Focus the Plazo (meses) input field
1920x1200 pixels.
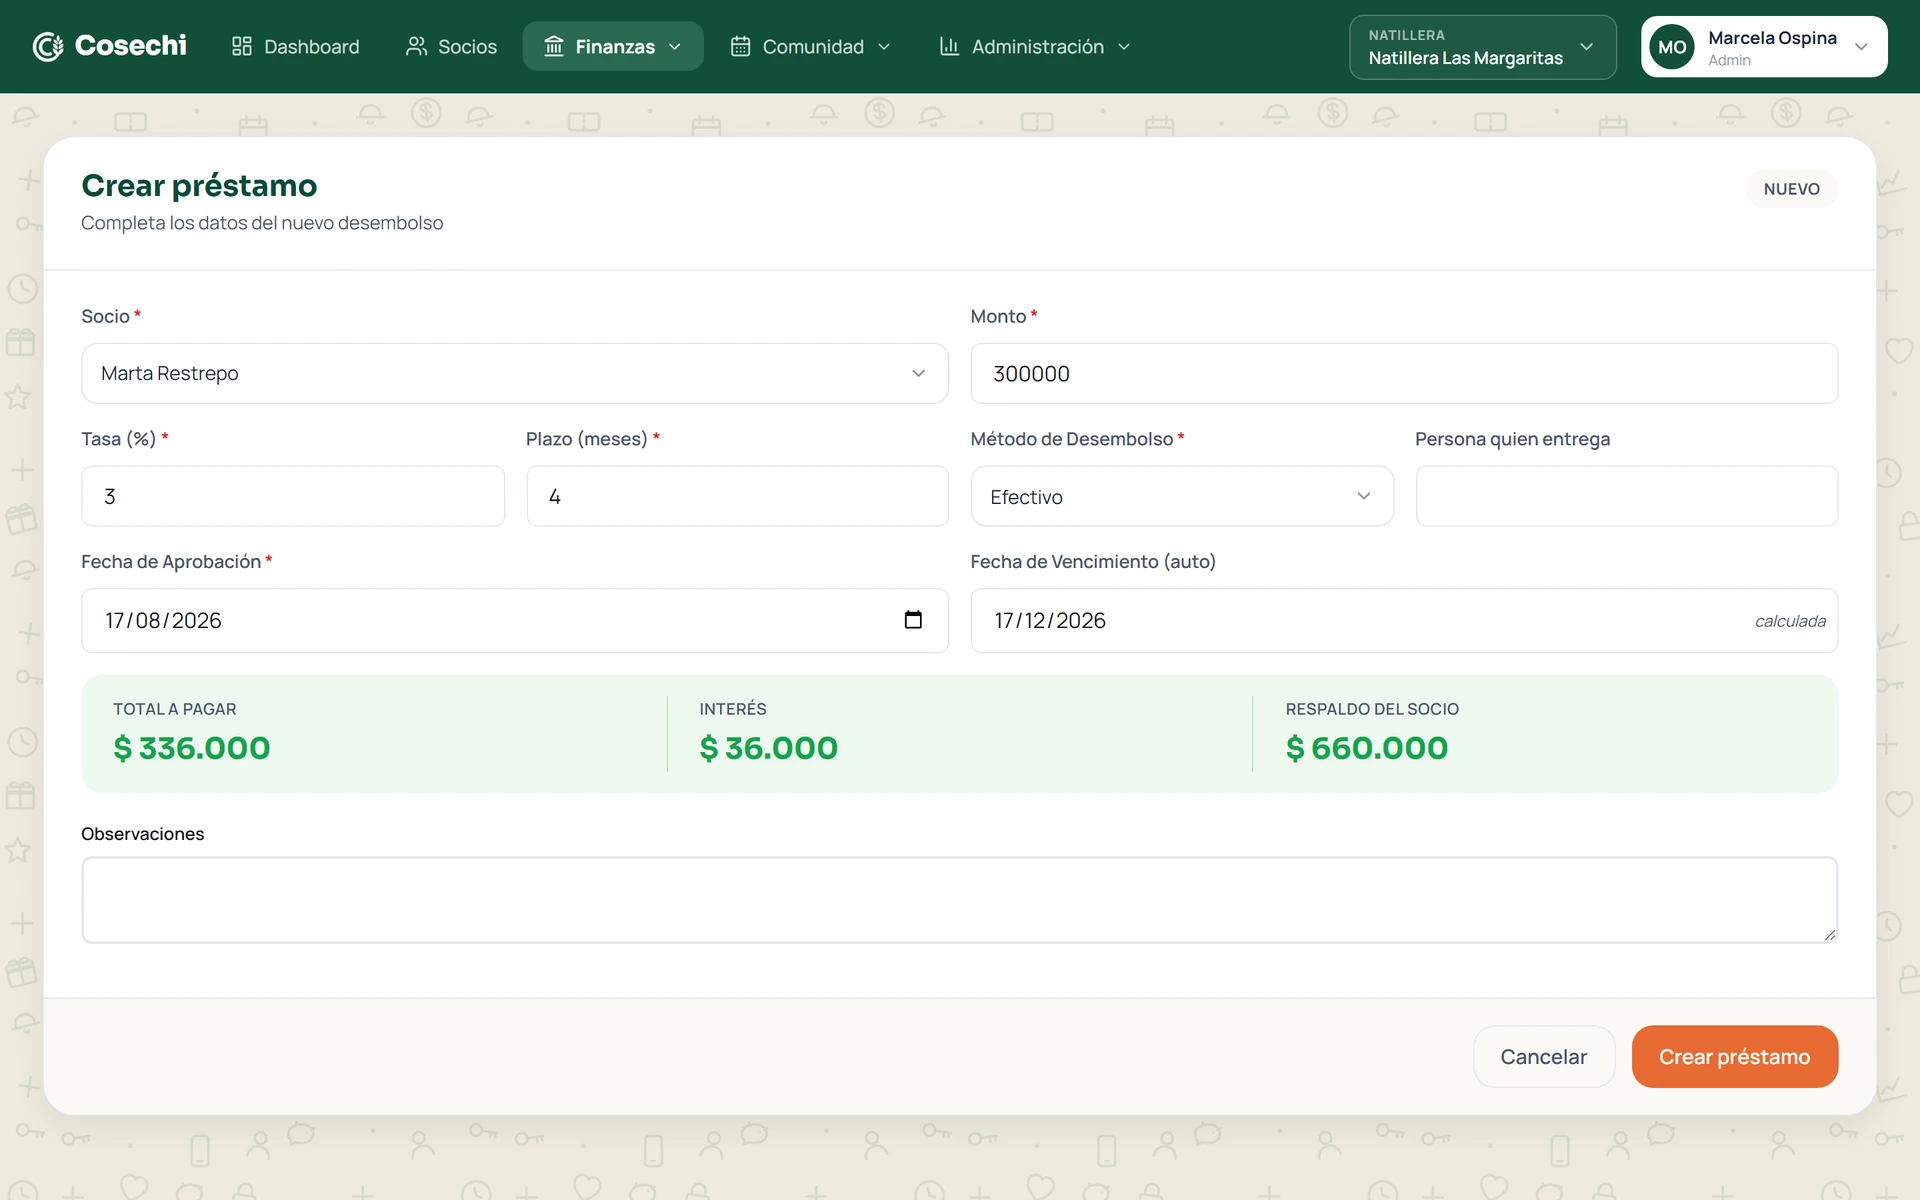[737, 496]
